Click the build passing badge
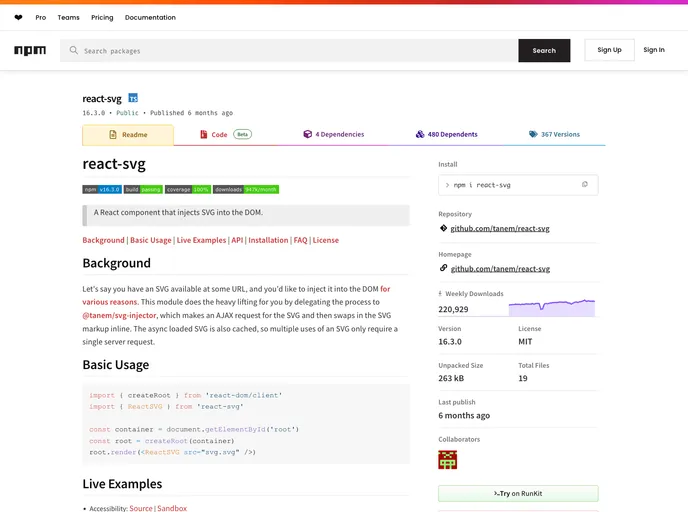This screenshot has width=688, height=512. (143, 190)
